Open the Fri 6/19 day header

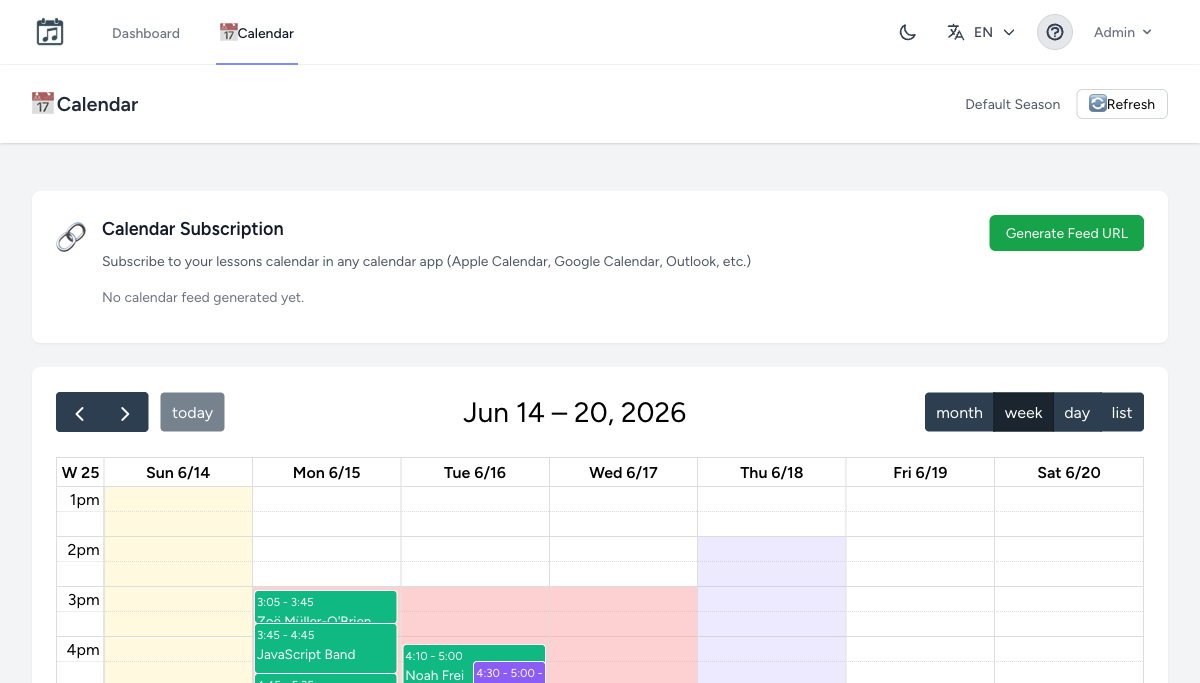pyautogui.click(x=920, y=472)
